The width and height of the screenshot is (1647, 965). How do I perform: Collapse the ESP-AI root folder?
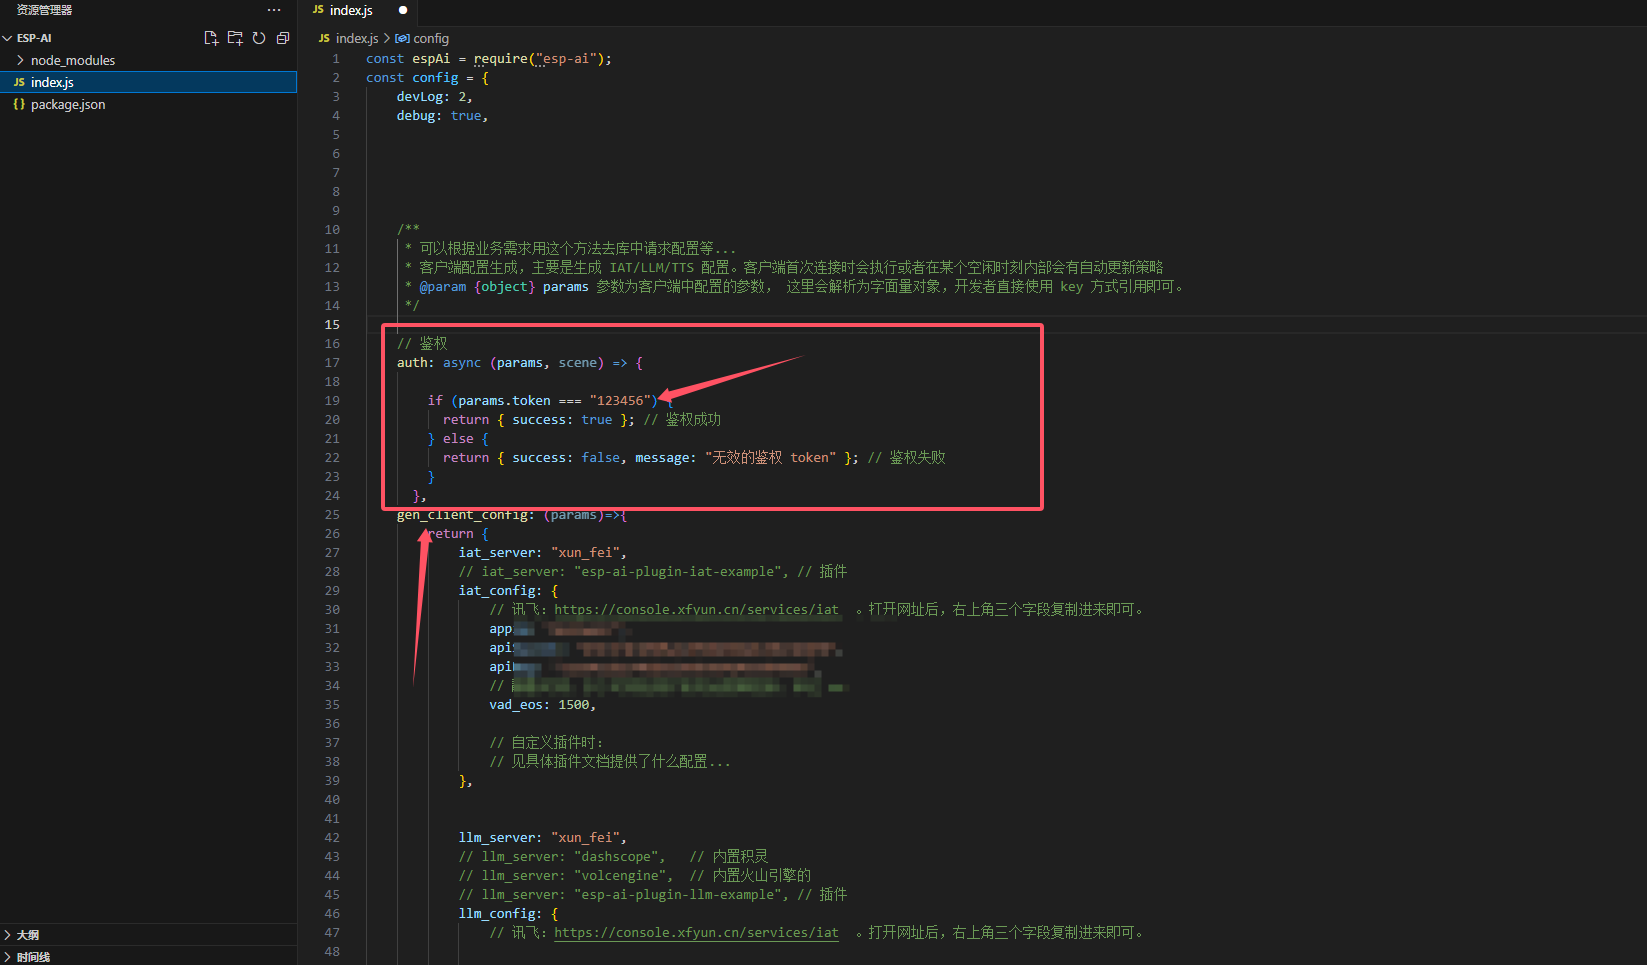coord(8,38)
